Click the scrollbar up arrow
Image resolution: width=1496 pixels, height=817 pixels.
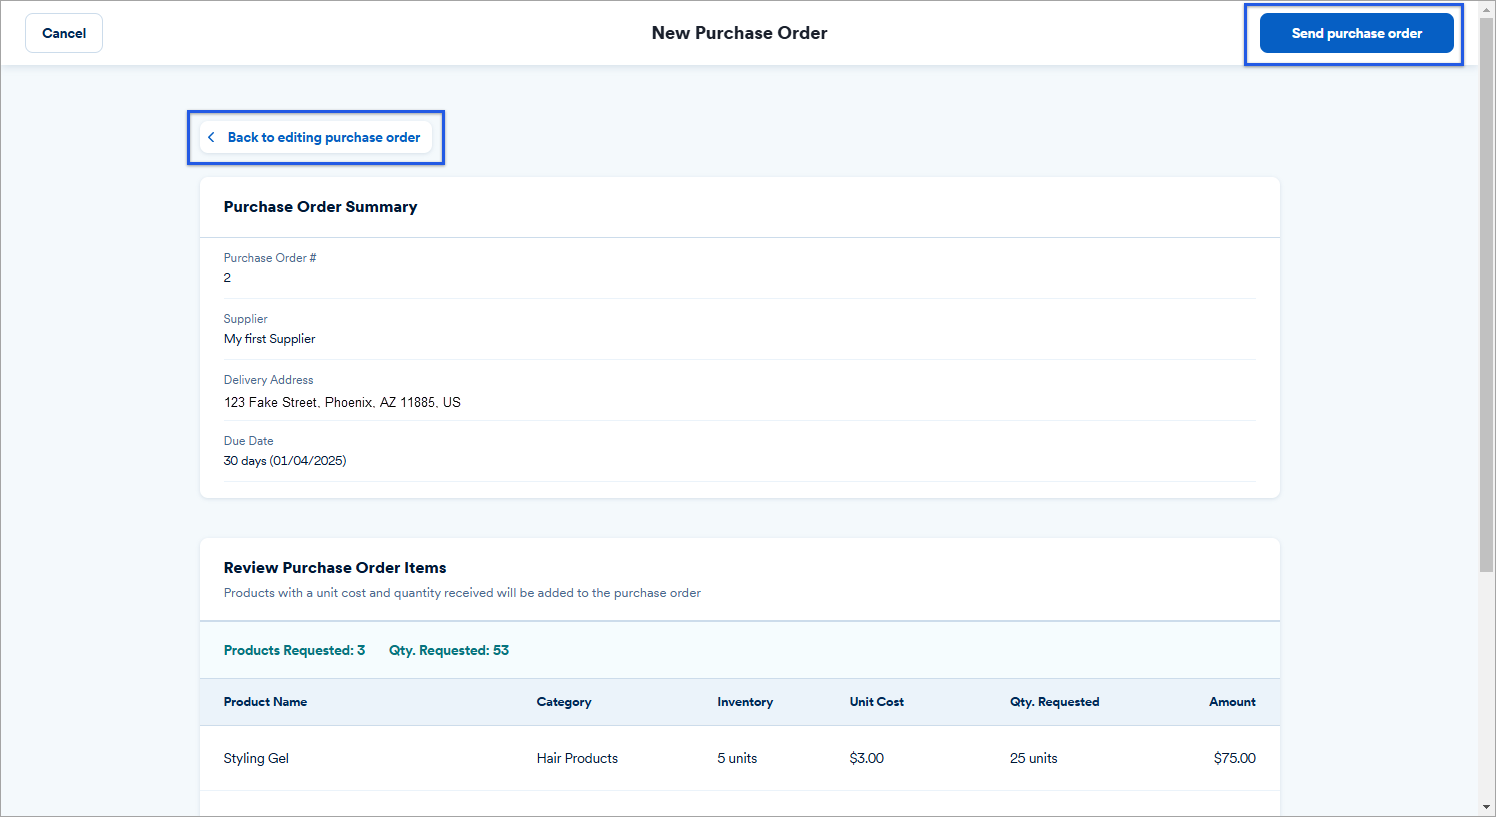click(x=1487, y=8)
